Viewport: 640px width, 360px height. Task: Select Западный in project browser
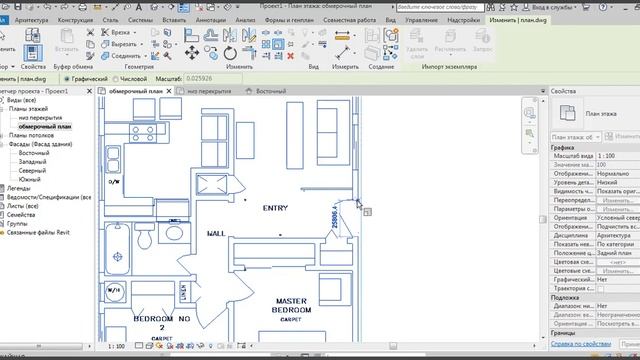pos(32,162)
